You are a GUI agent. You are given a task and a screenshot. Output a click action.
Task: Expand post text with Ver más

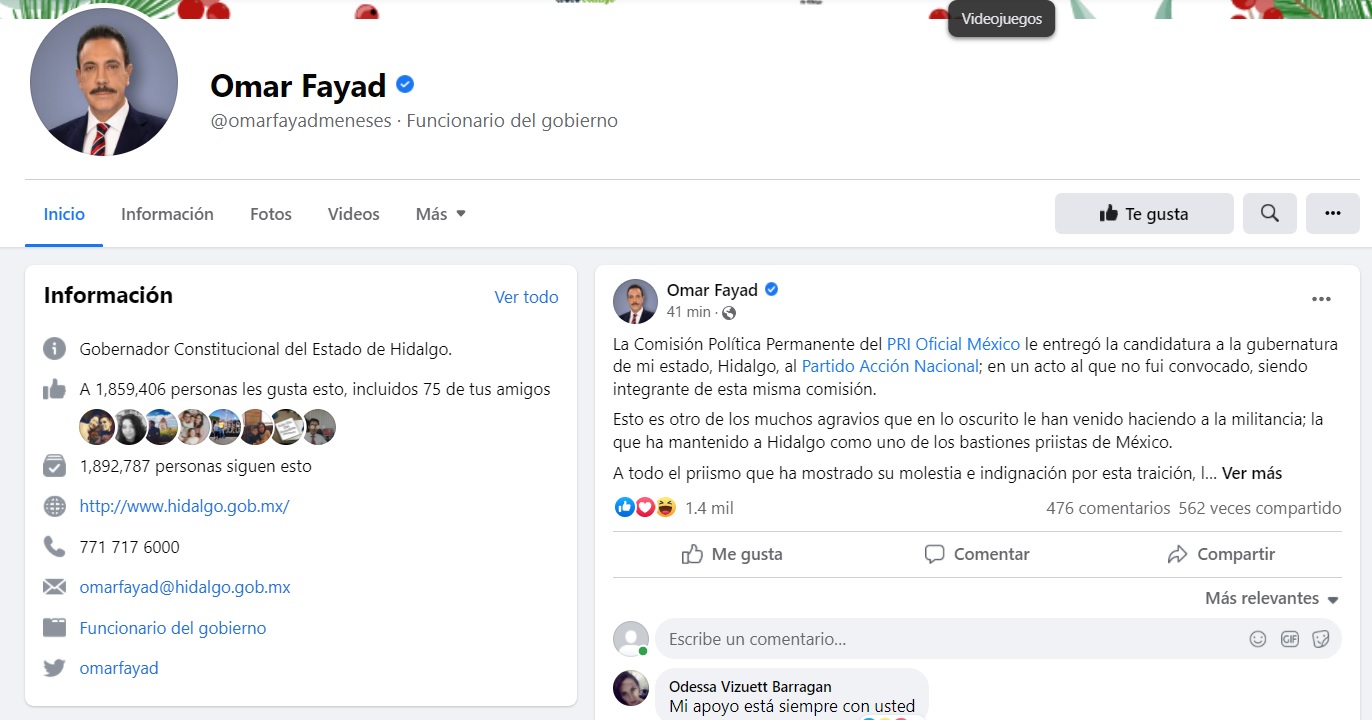1252,473
